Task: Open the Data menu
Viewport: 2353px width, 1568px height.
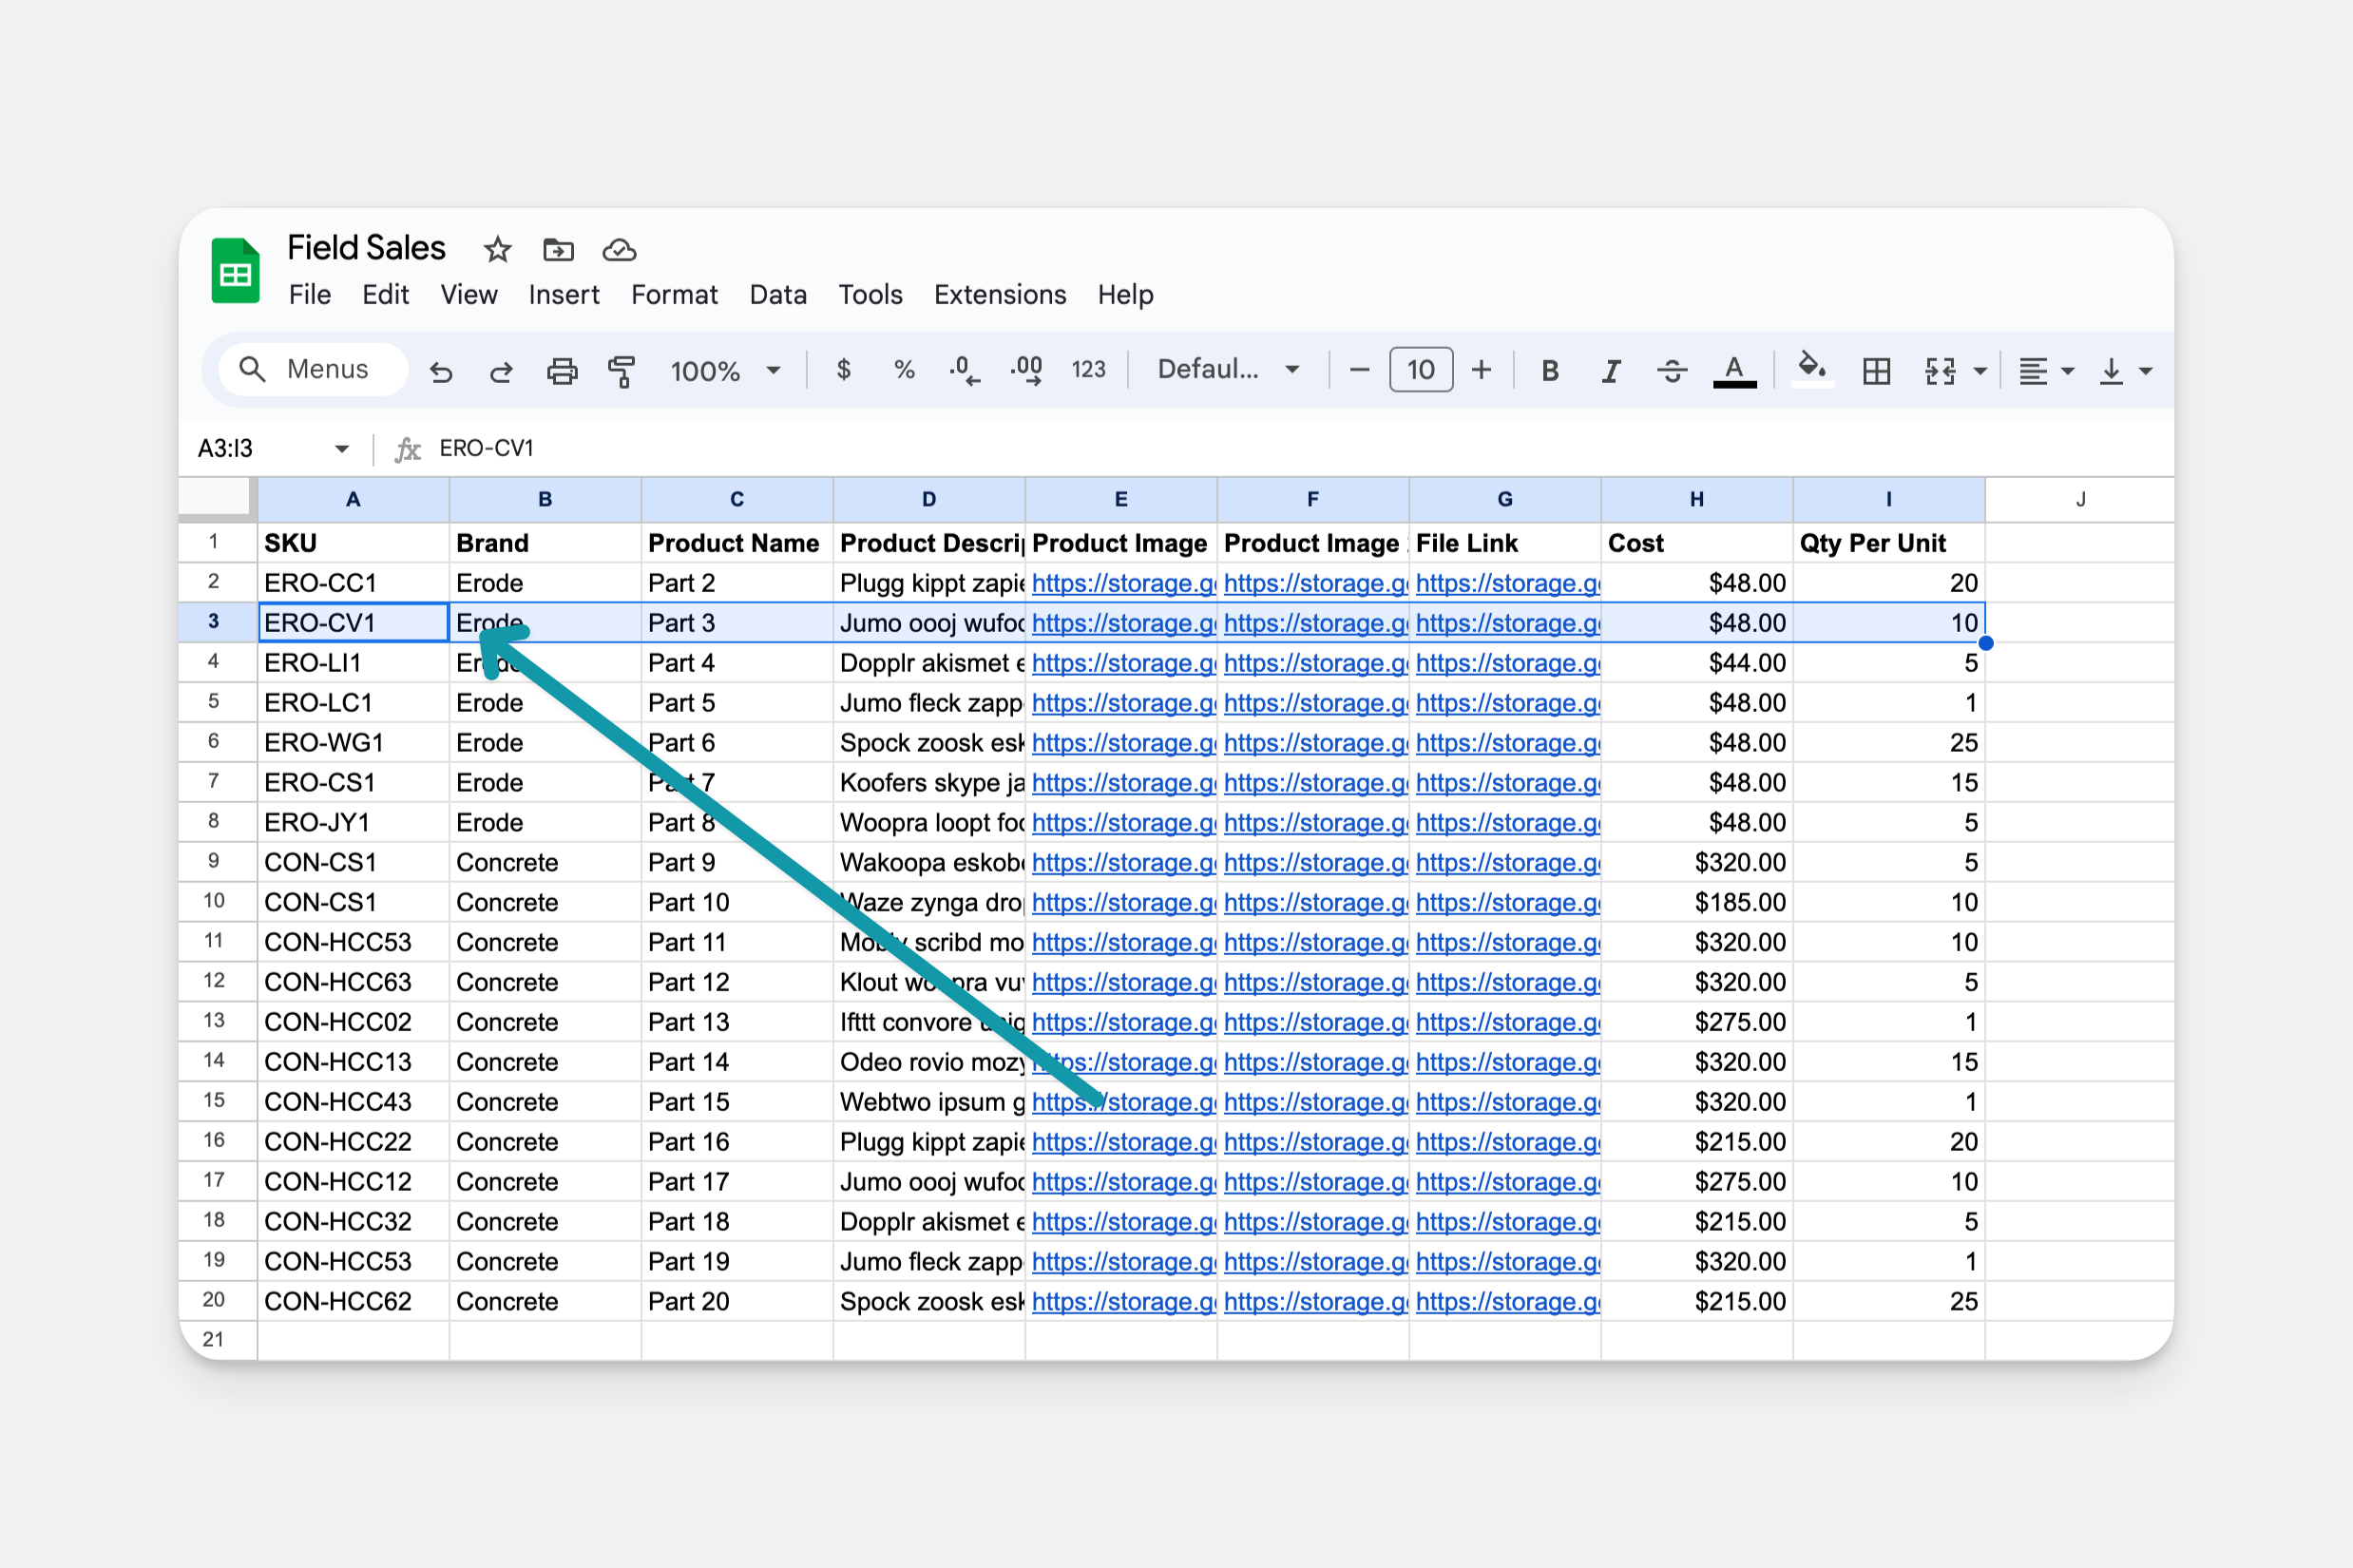Action: 778,295
